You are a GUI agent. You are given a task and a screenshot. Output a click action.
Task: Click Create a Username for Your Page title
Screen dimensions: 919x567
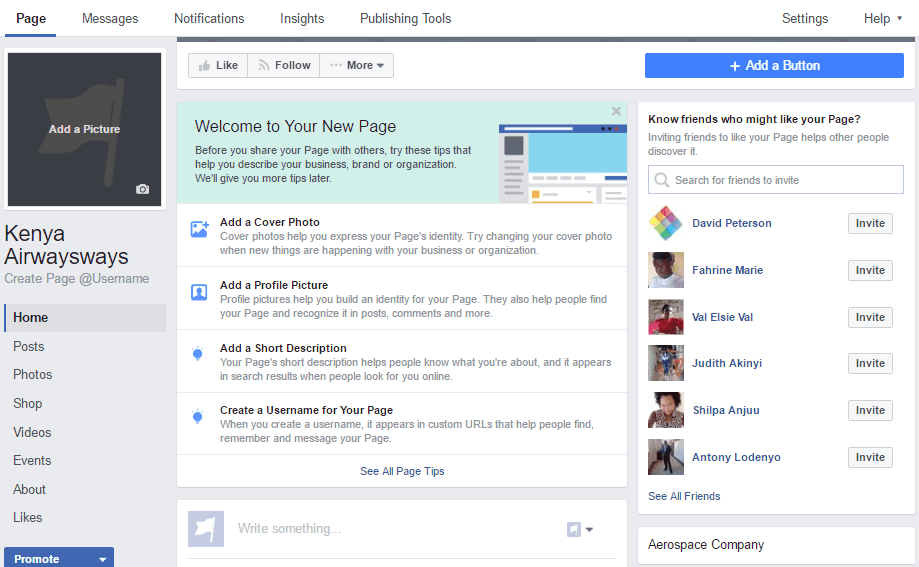coord(307,410)
